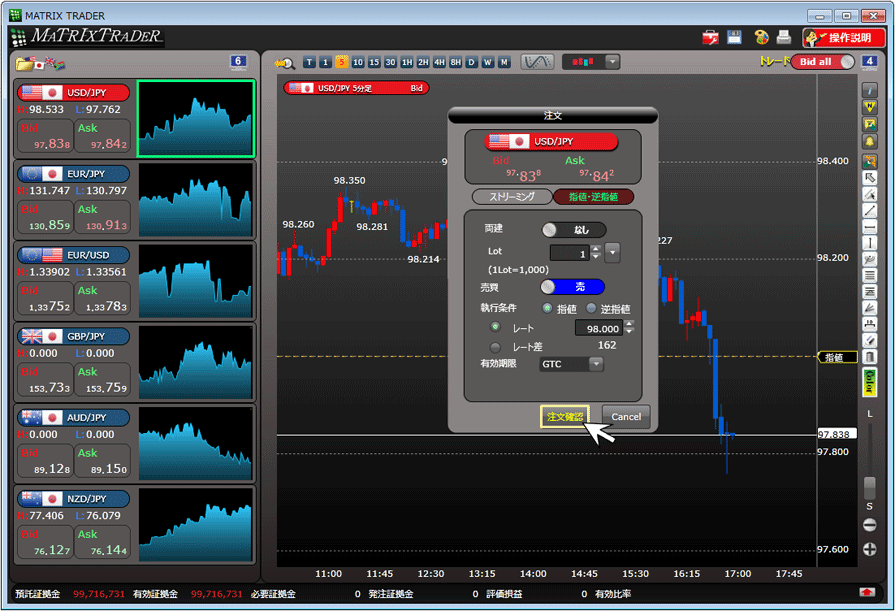This screenshot has height=611, width=895.
Task: Switch to the 指値・逆指値 tab
Action: click(x=594, y=197)
